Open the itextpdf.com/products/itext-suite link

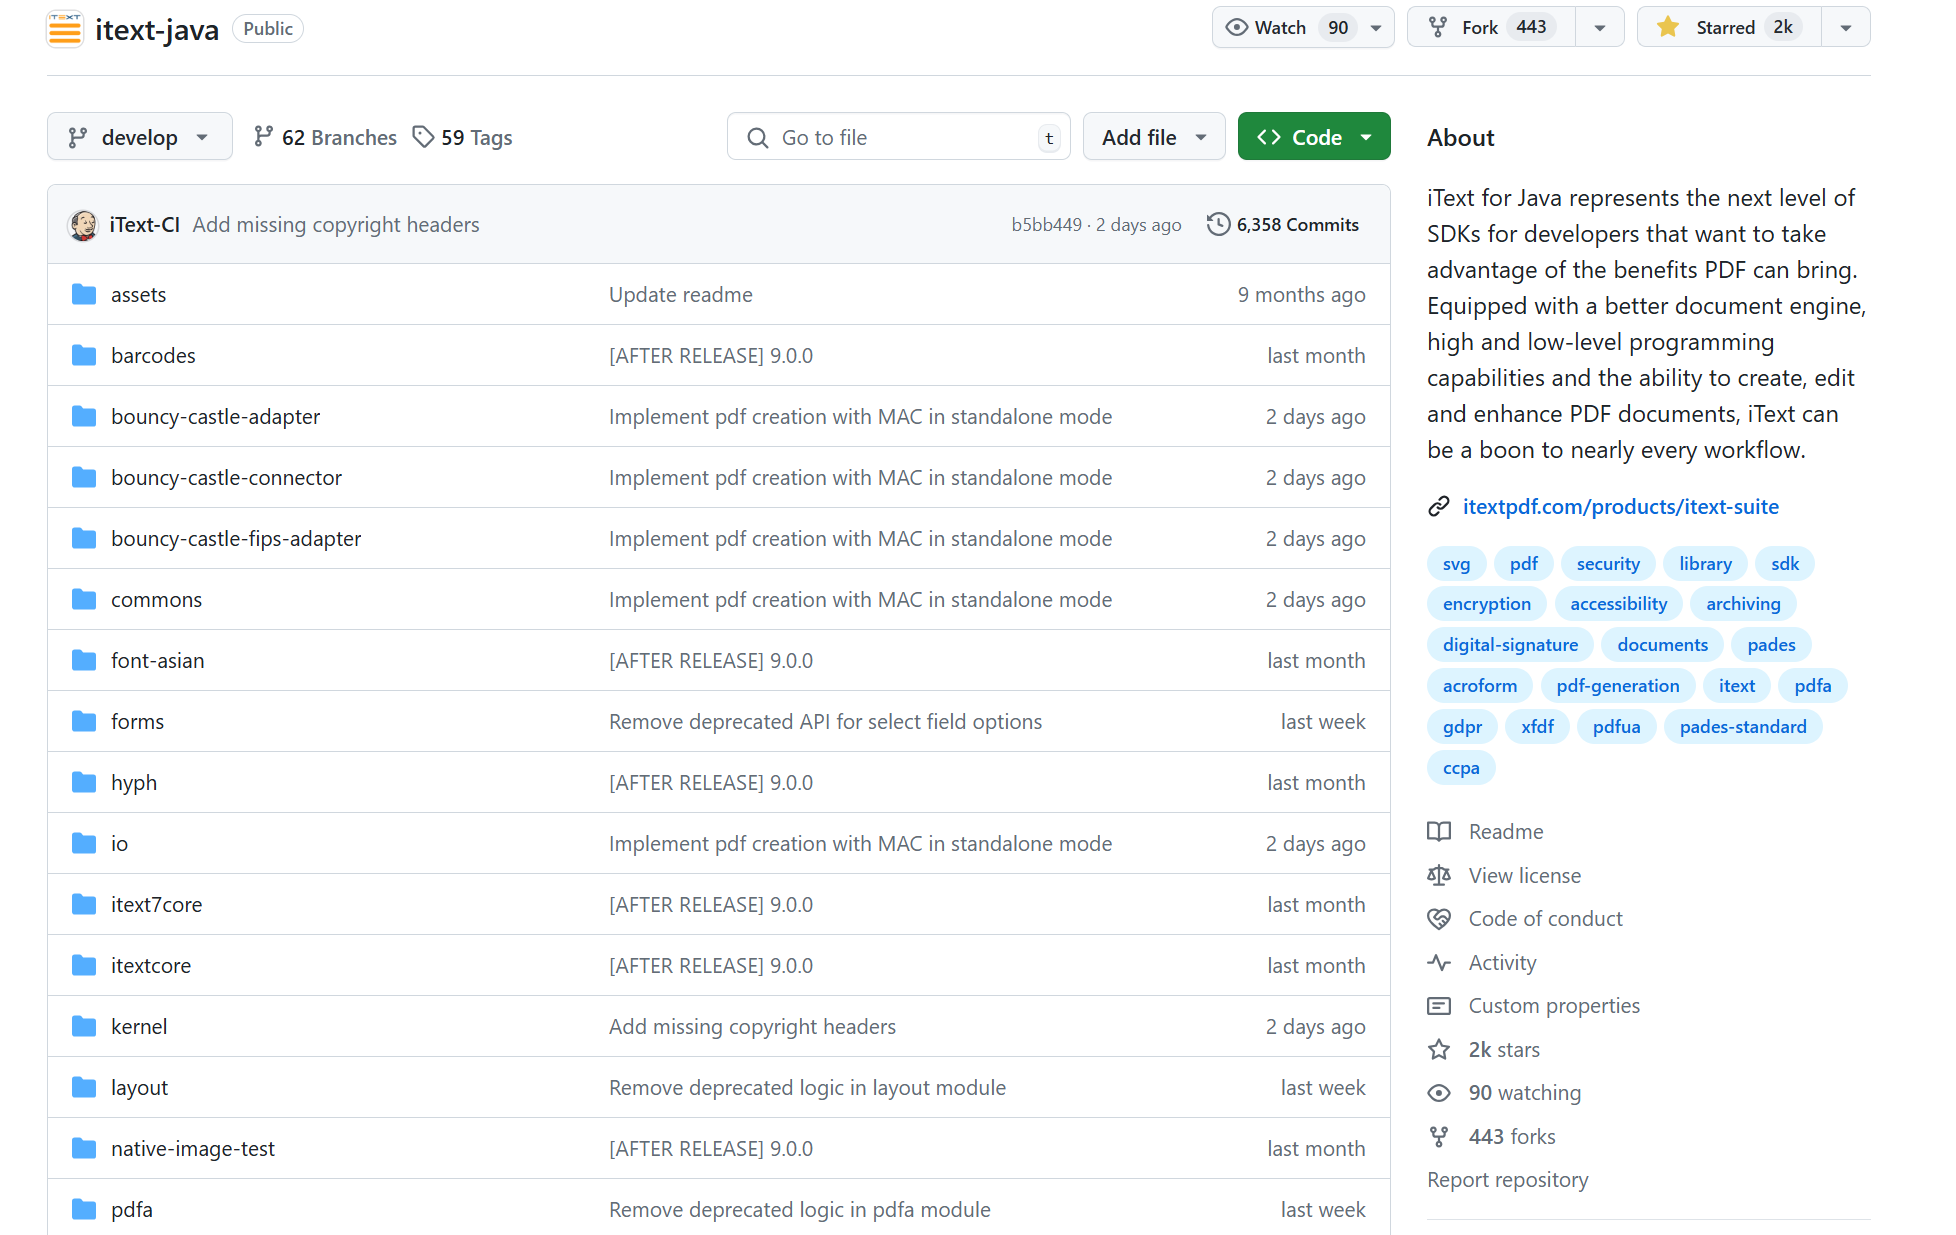1620,507
